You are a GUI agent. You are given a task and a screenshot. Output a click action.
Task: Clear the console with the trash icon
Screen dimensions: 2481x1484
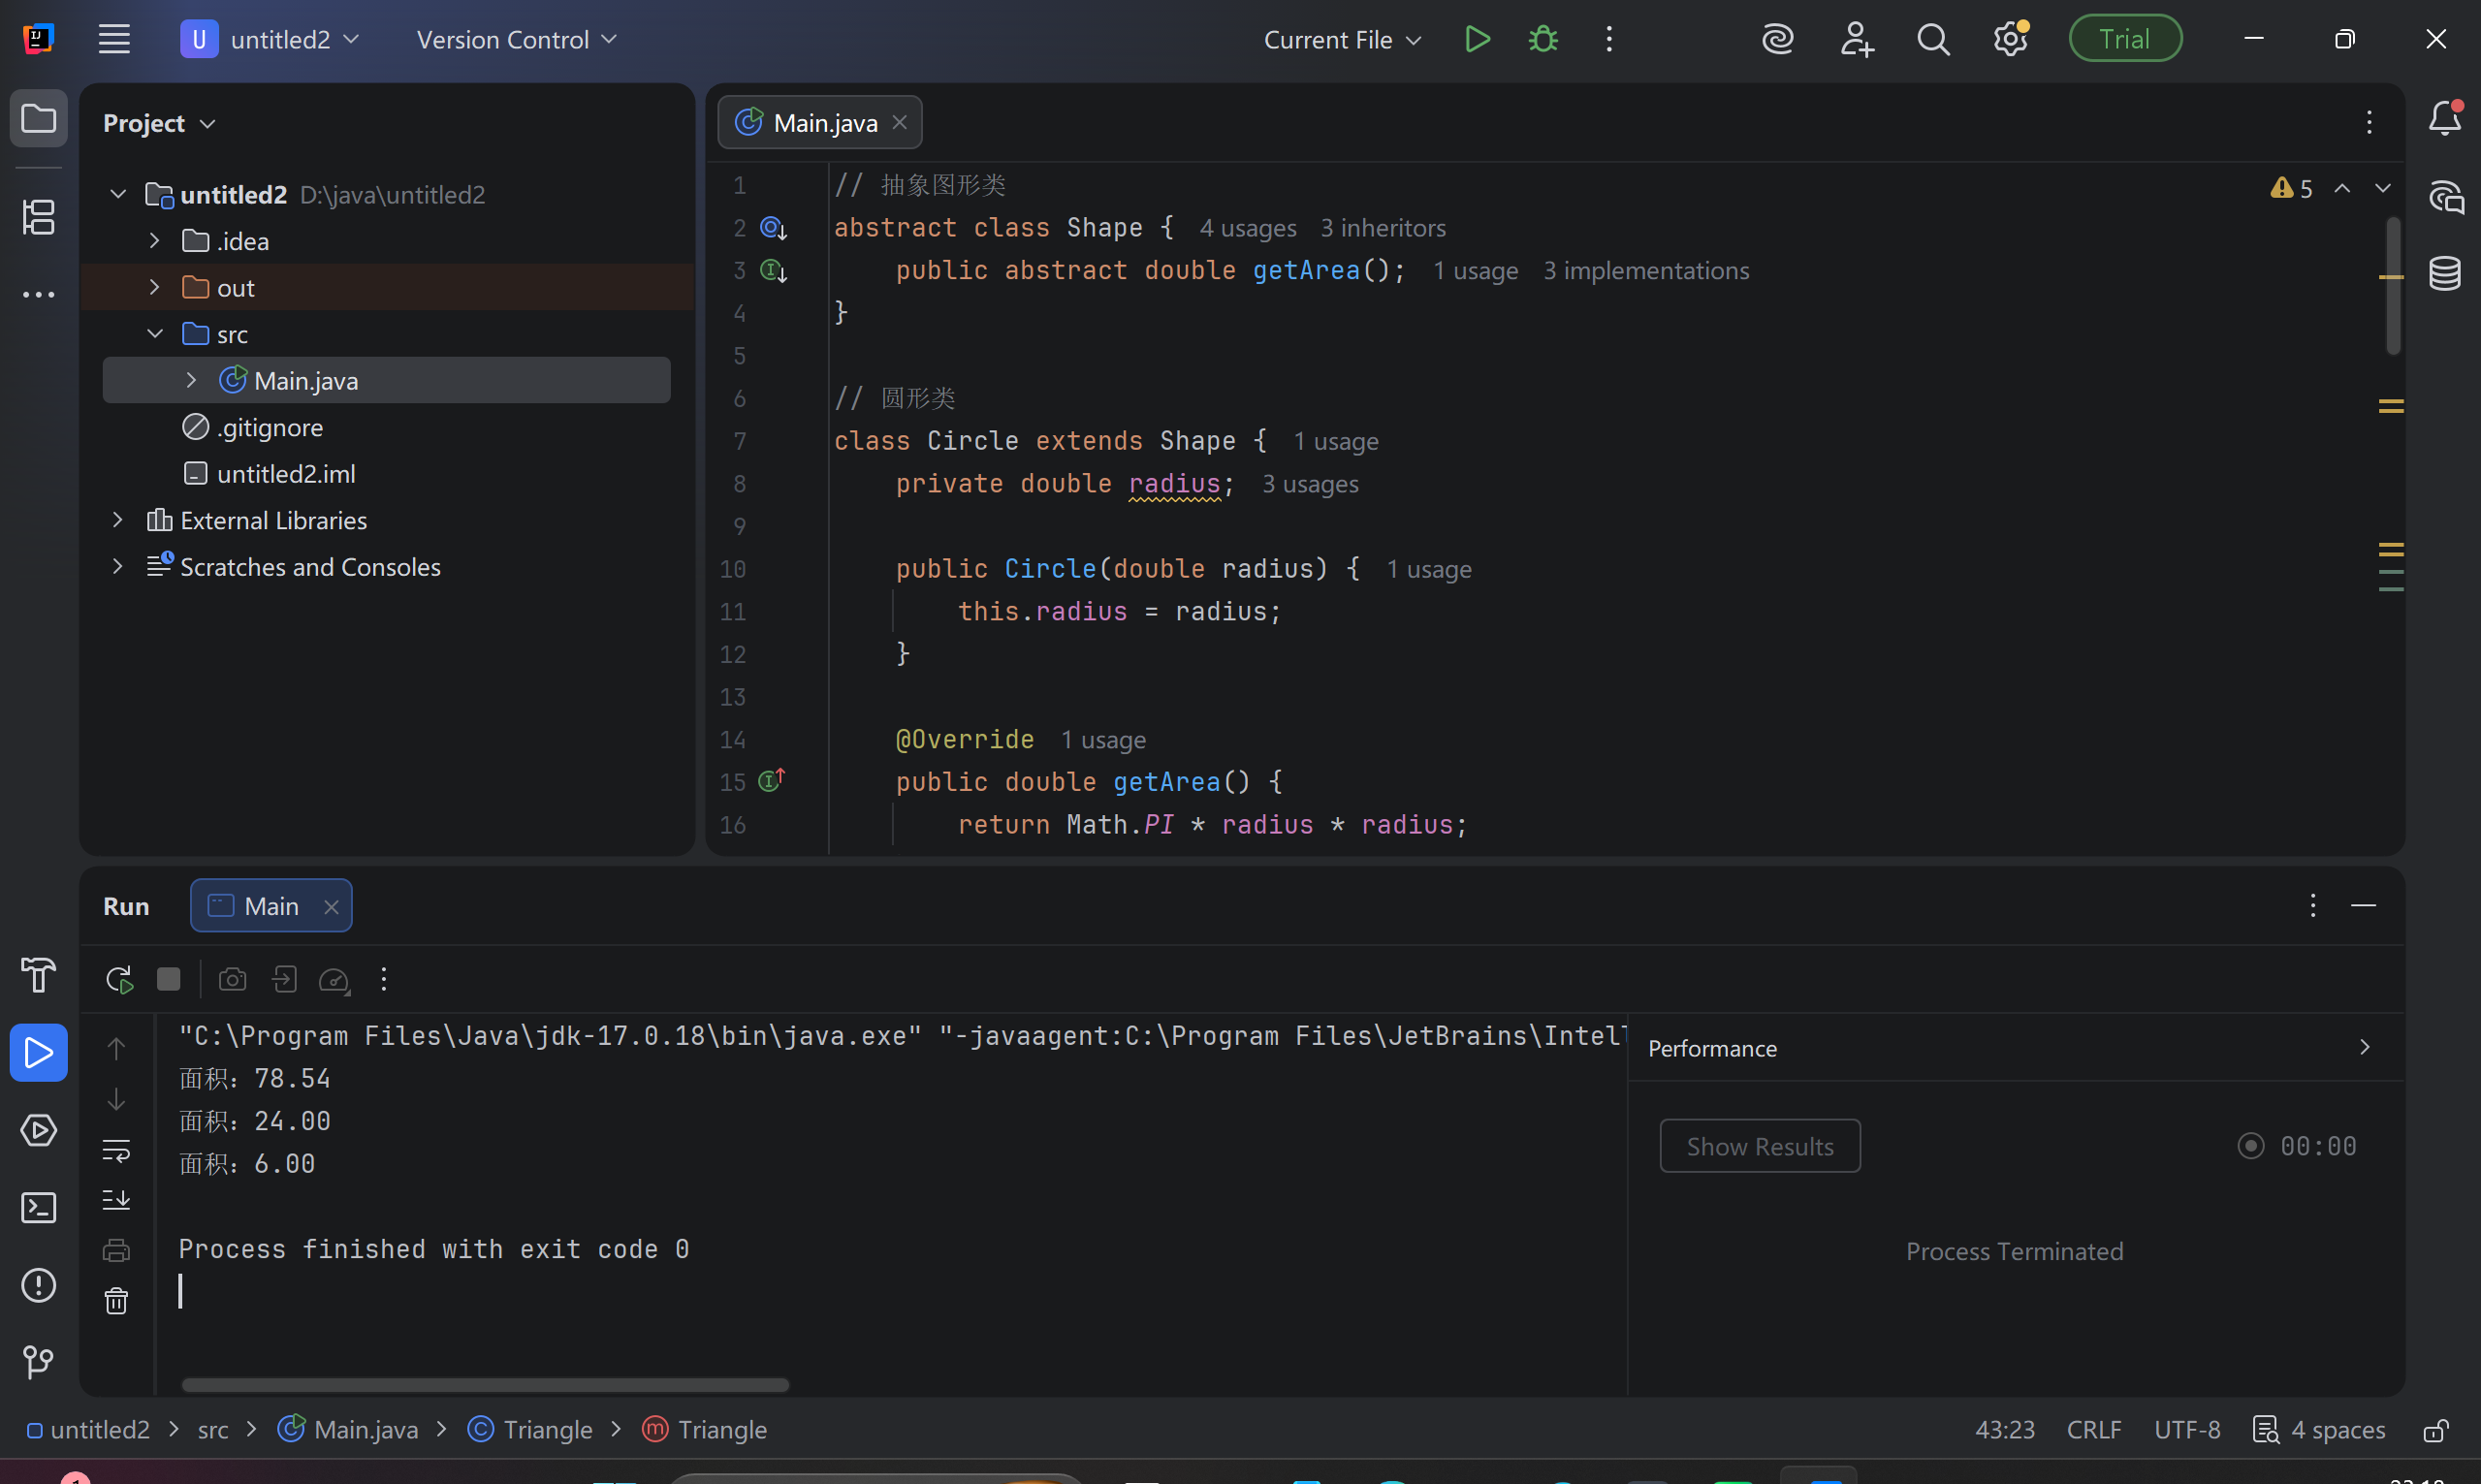tap(116, 1301)
